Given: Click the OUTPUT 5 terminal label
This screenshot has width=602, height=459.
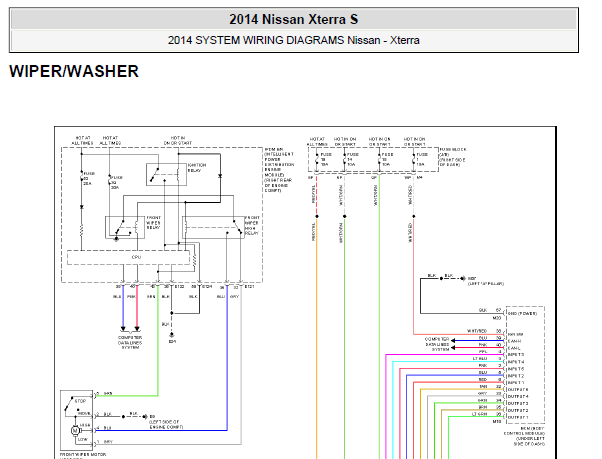Looking at the screenshot, I should (x=518, y=390).
